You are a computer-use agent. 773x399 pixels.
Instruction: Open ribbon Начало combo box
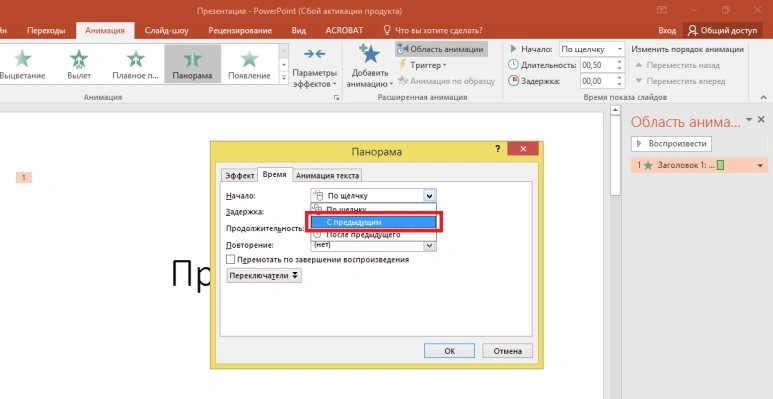(592, 49)
